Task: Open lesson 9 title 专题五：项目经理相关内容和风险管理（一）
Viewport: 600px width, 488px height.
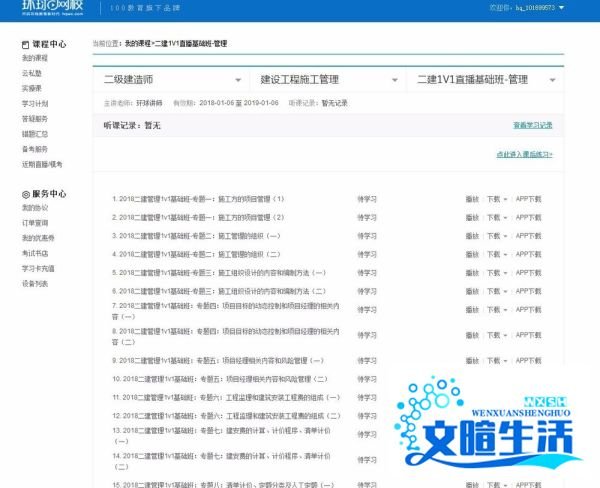Action: tap(218, 361)
